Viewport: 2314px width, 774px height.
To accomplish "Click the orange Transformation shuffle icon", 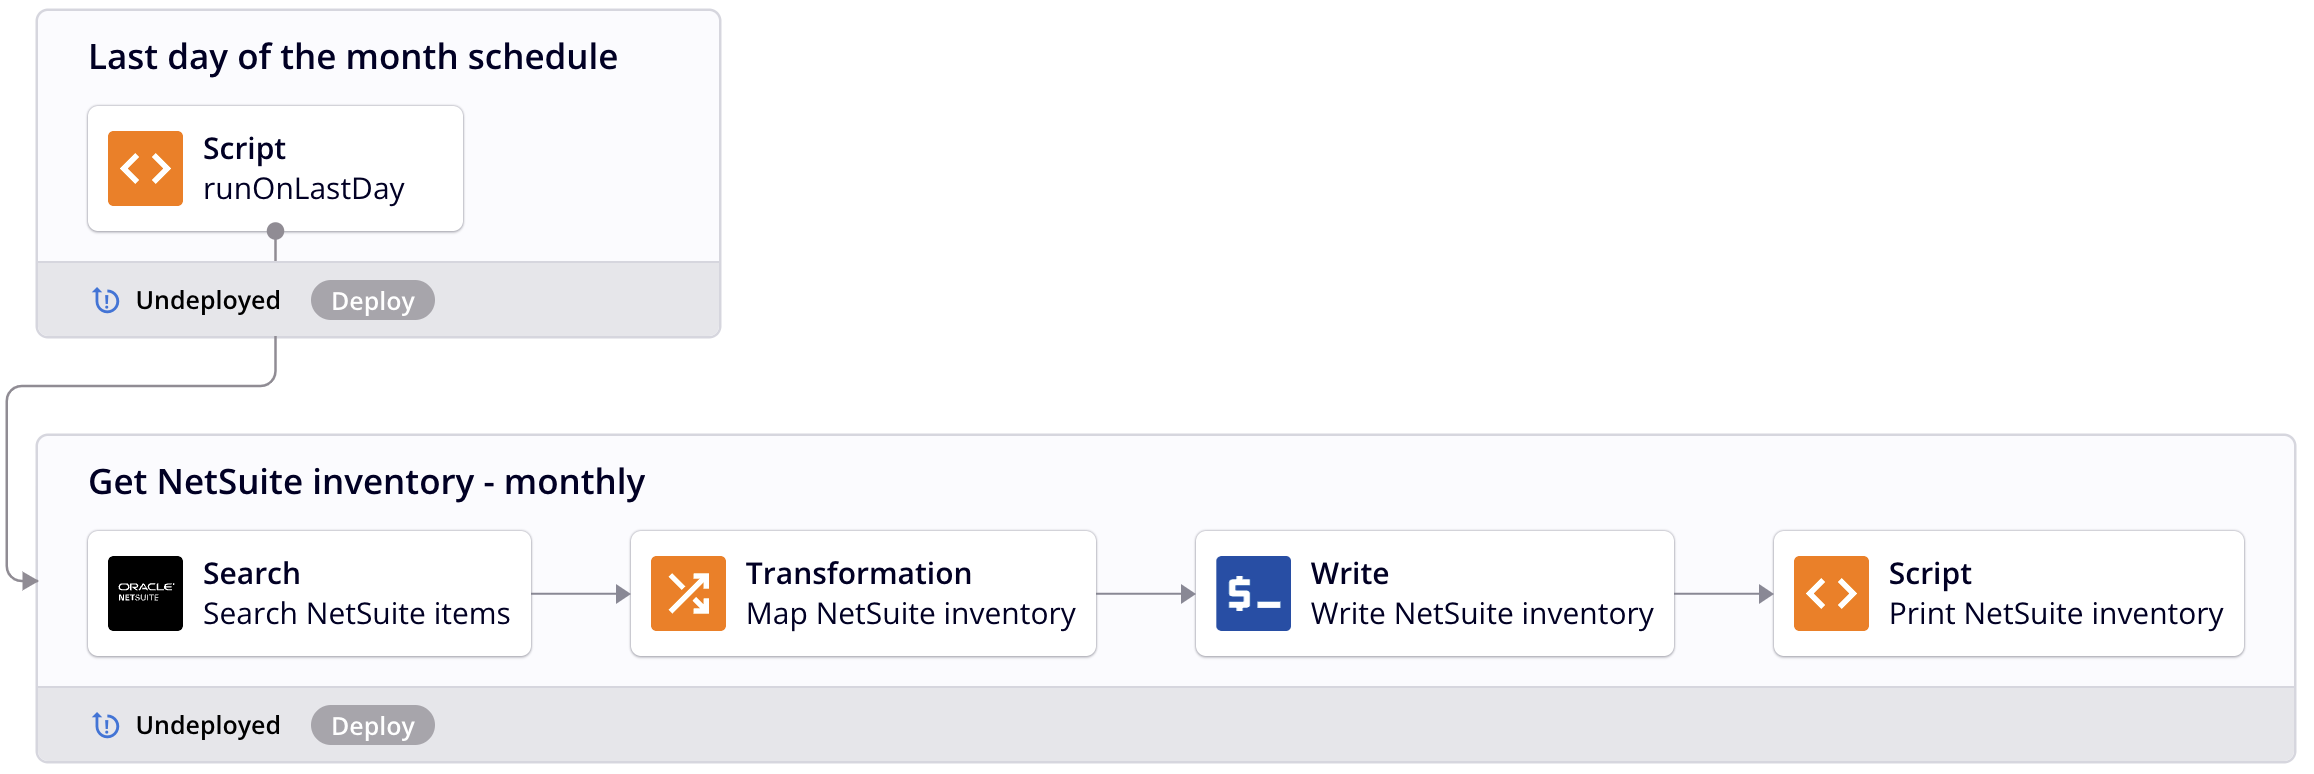I will 688,593.
